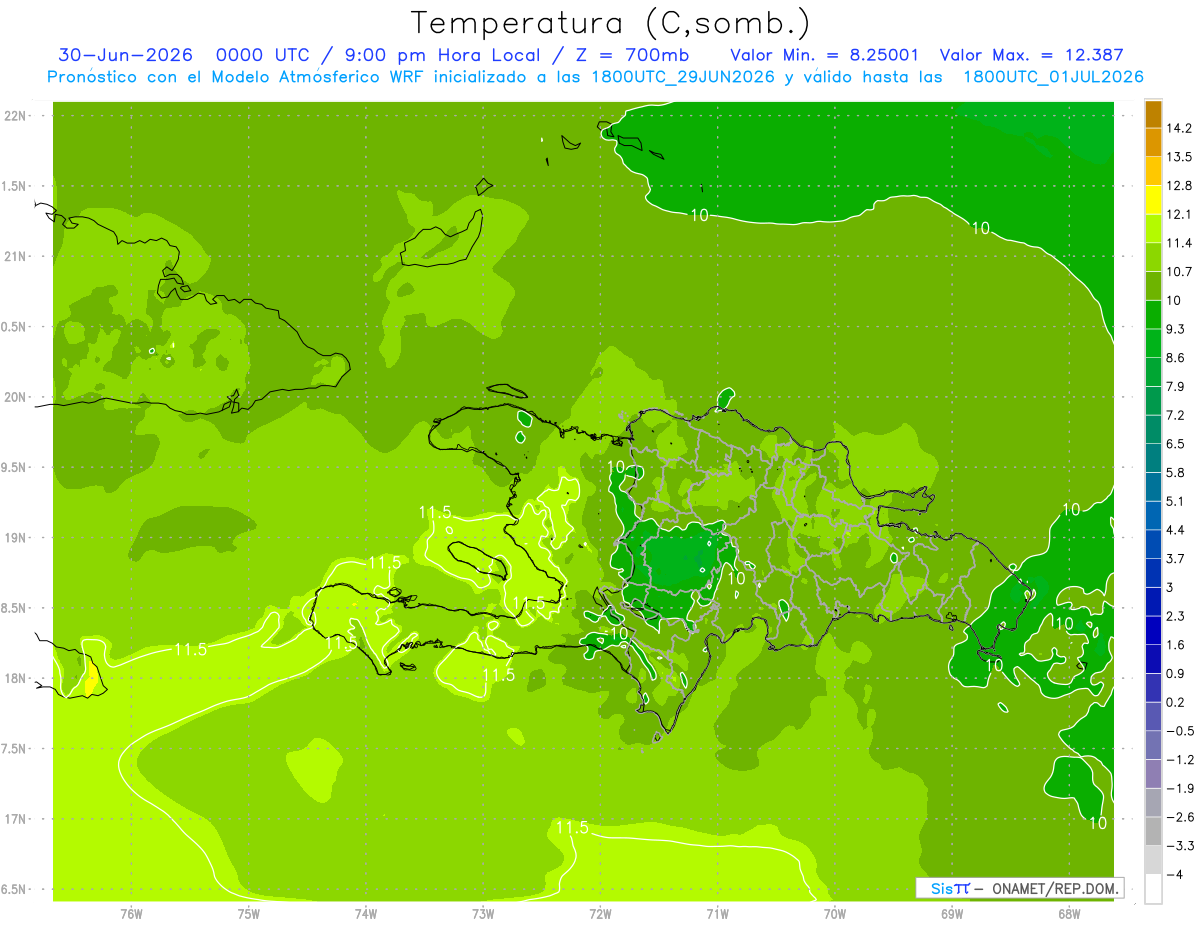Pick the lime swatch between 11.4 and 12.1
Viewport: 1200px width, 927px height.
(1153, 229)
